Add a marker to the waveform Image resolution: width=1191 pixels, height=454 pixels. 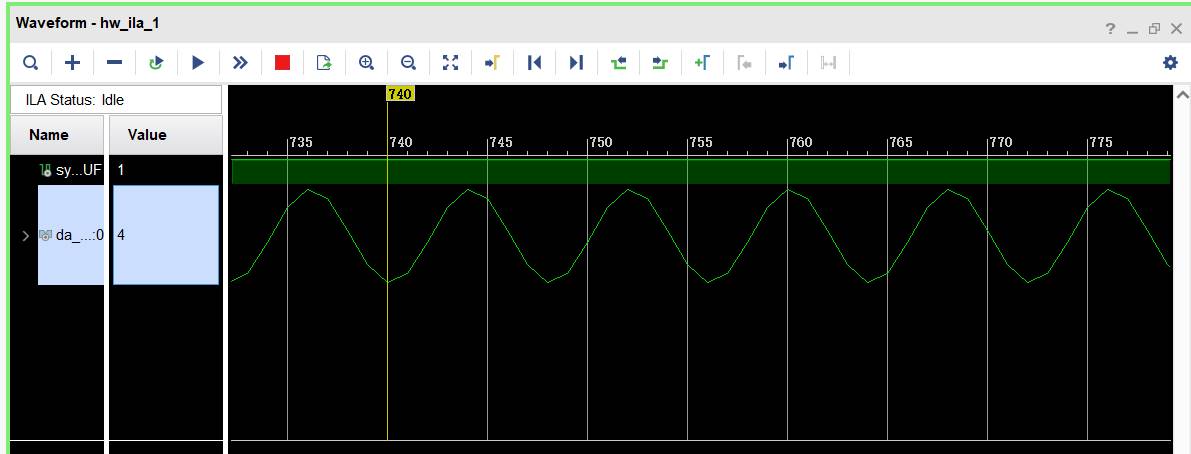click(702, 63)
